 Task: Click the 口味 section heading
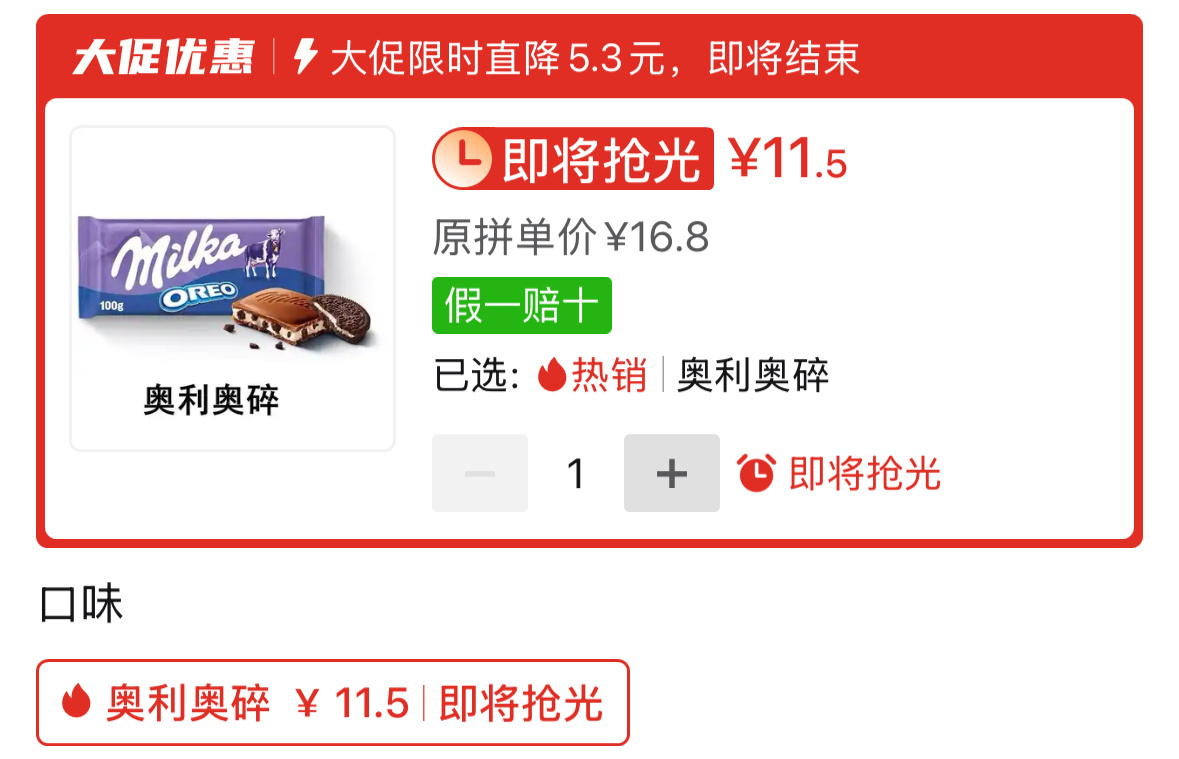(81, 604)
